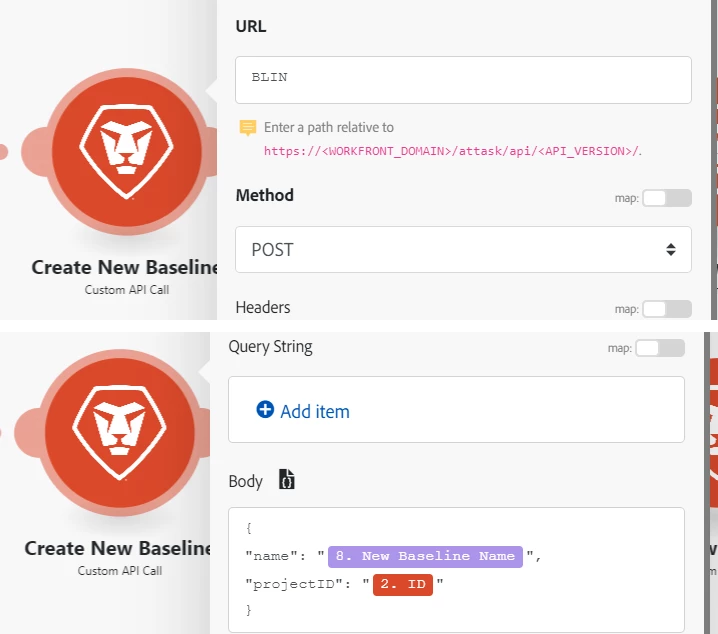Image resolution: width=718 pixels, height=634 pixels.
Task: Select the red 2. ID mapping pill
Action: pos(403,585)
